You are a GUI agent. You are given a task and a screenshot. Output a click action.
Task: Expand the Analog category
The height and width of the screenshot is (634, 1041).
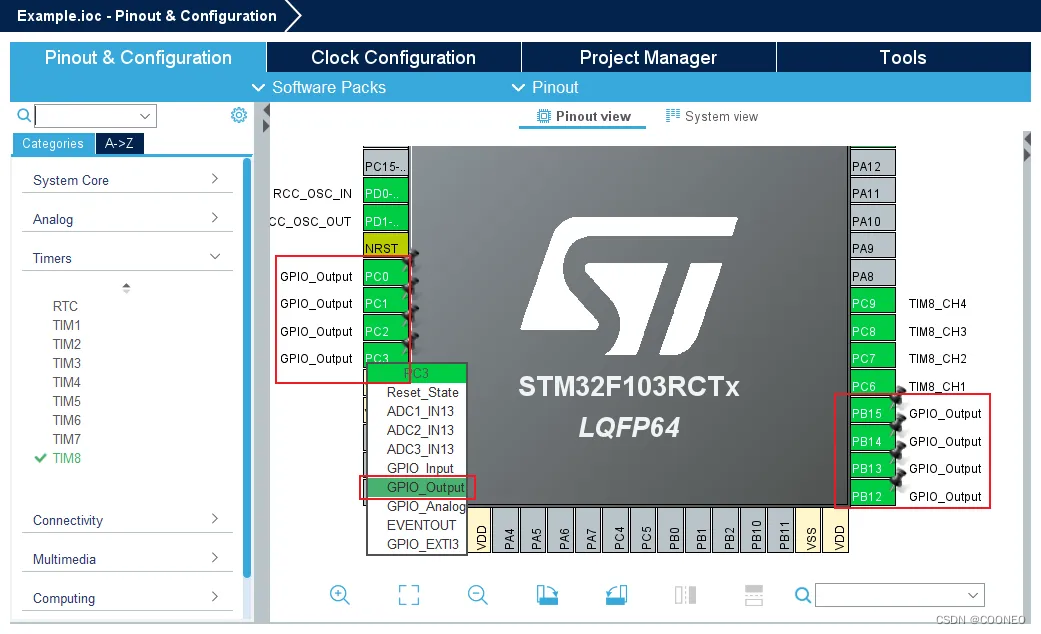coord(127,219)
